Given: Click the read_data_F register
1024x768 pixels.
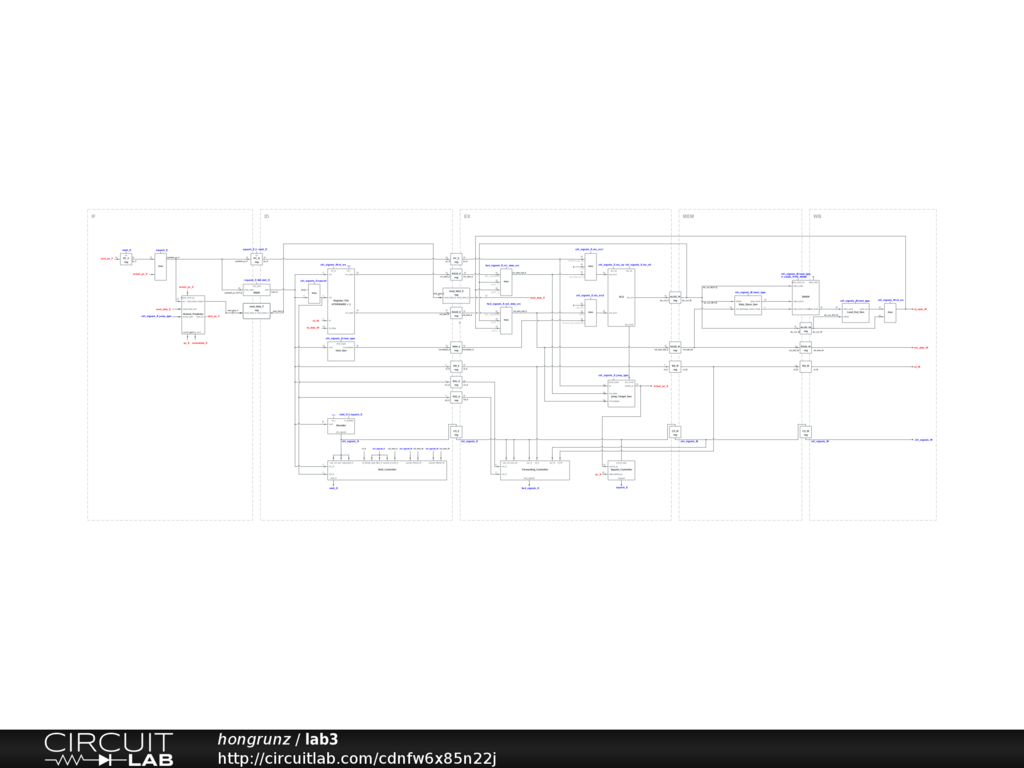Looking at the screenshot, I should click(257, 311).
